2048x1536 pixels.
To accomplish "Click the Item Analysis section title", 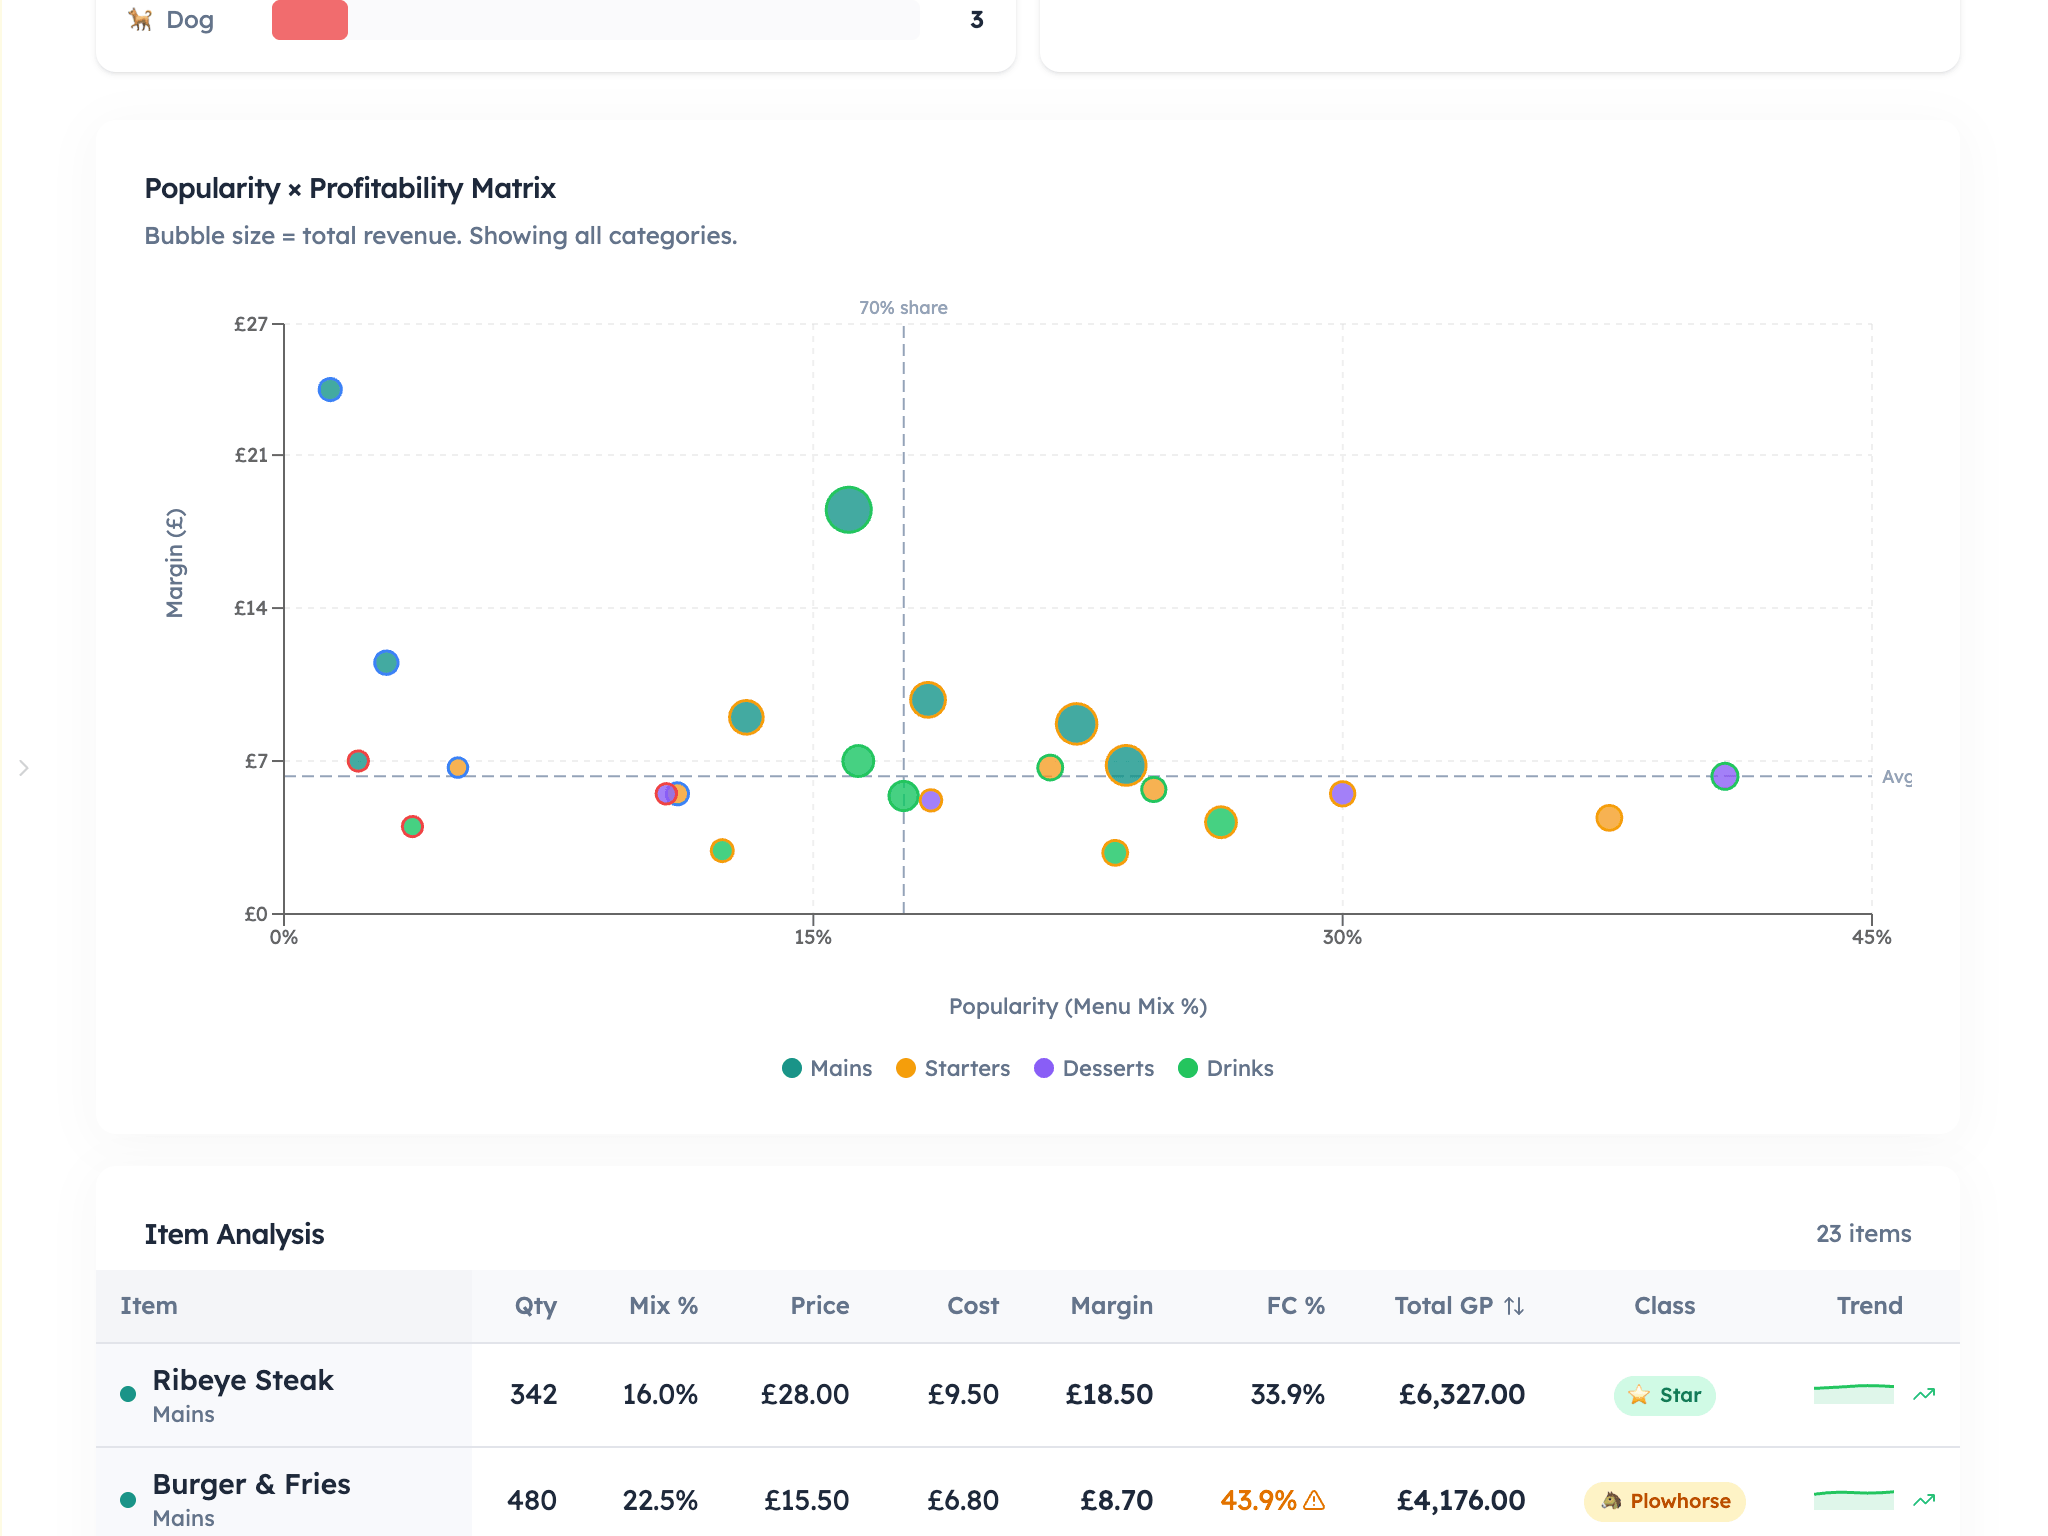I will point(234,1234).
